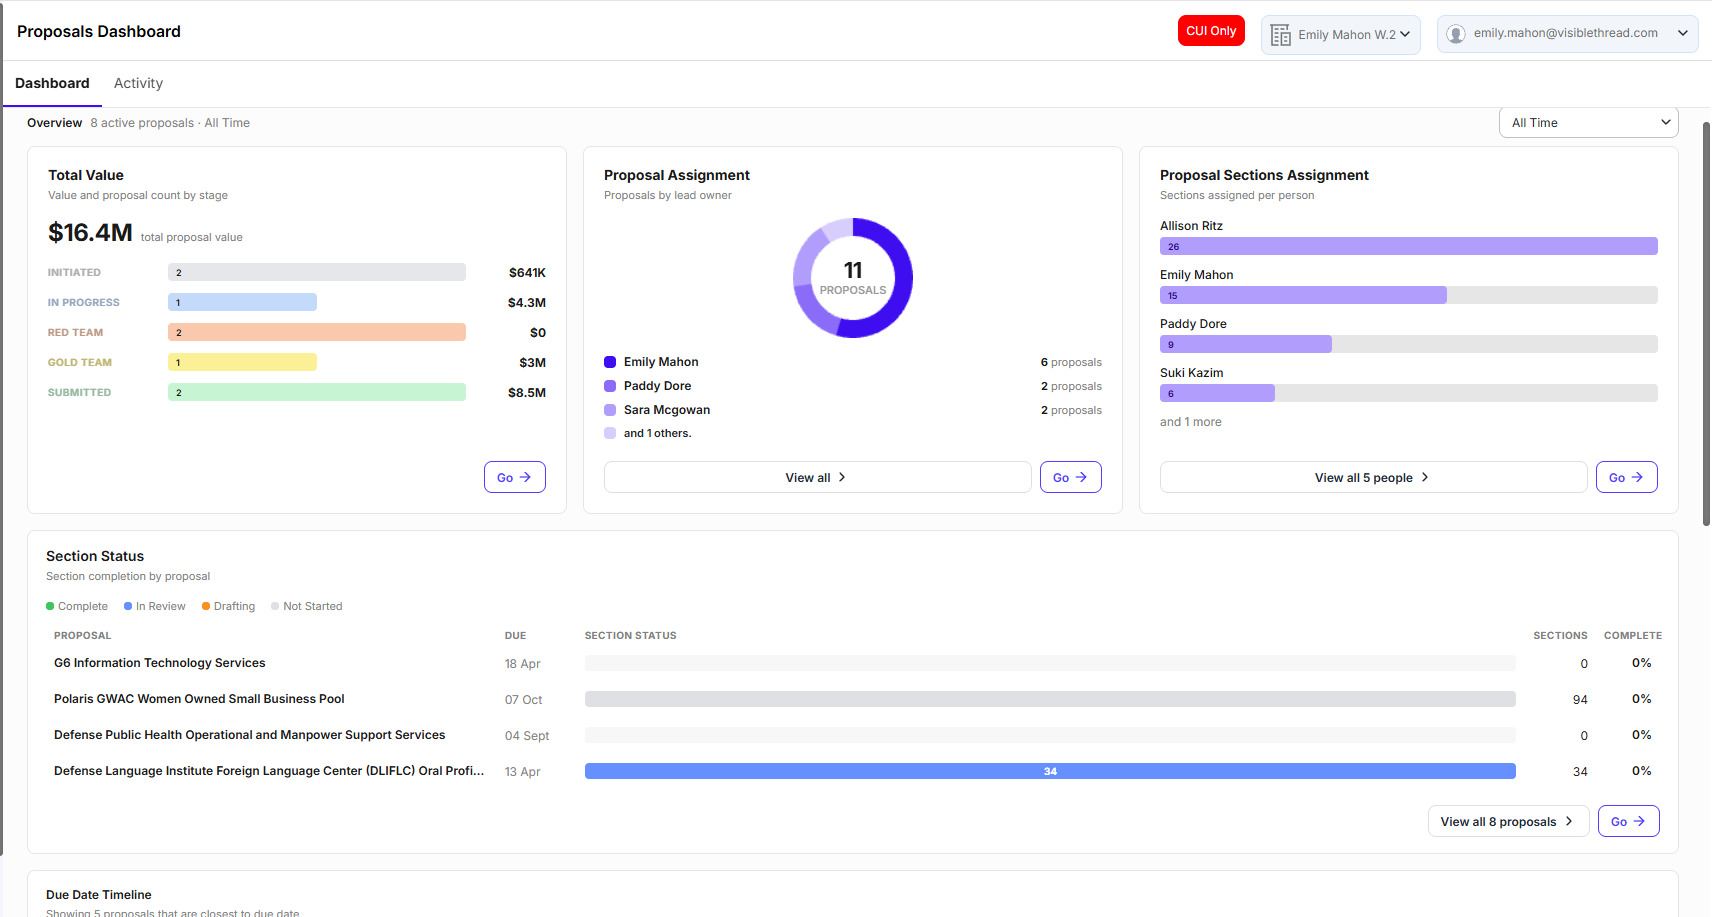Click Go button in Proposal Sections Assignment card

pyautogui.click(x=1627, y=477)
